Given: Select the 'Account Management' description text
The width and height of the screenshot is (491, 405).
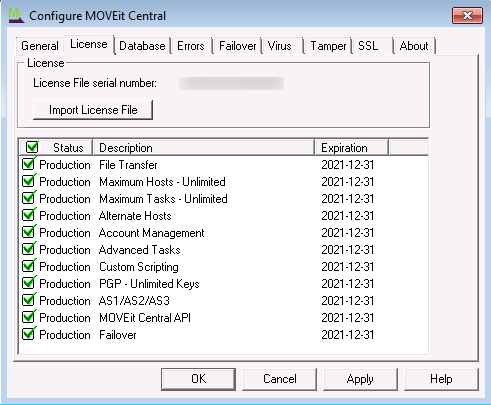Looking at the screenshot, I should pyautogui.click(x=152, y=233).
